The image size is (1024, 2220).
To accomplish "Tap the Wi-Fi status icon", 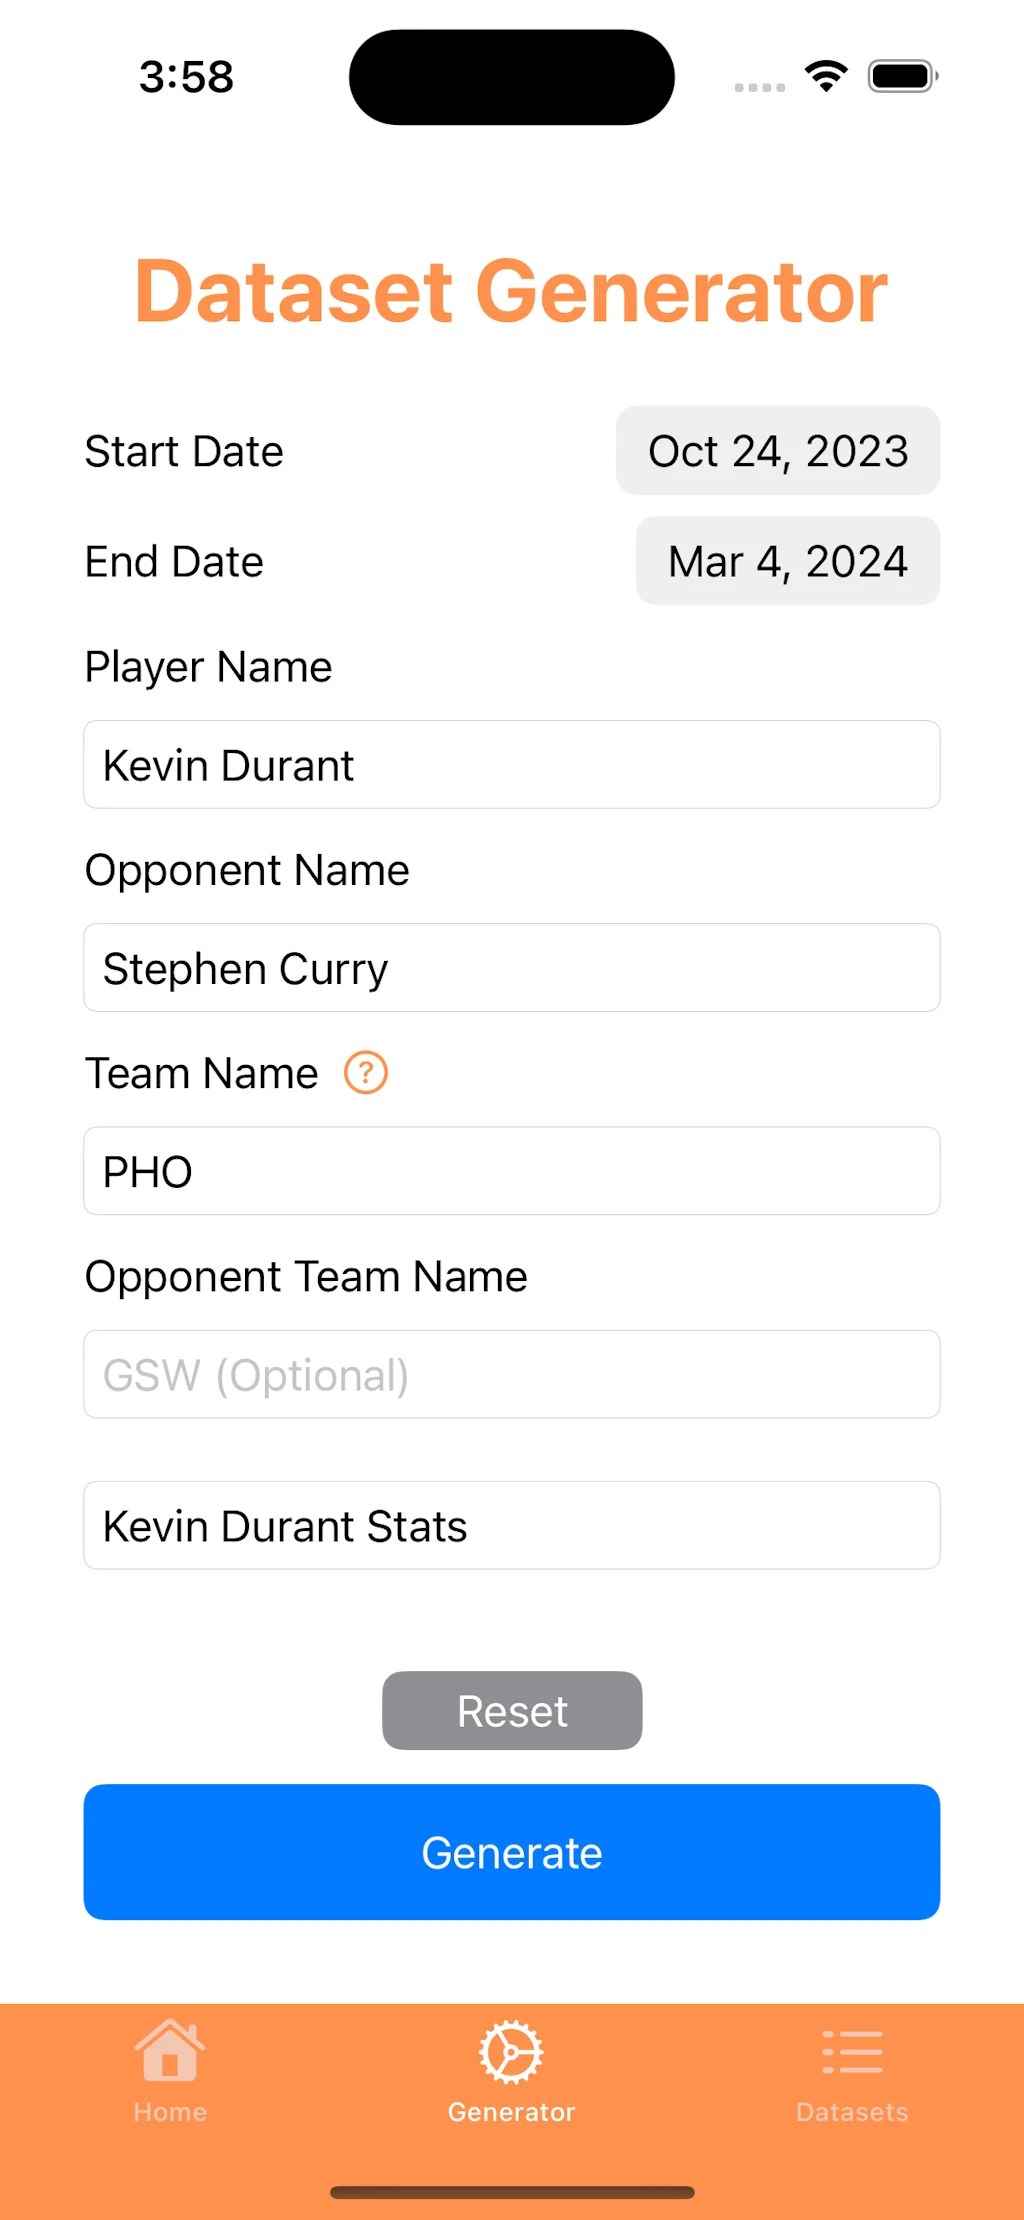I will click(826, 76).
